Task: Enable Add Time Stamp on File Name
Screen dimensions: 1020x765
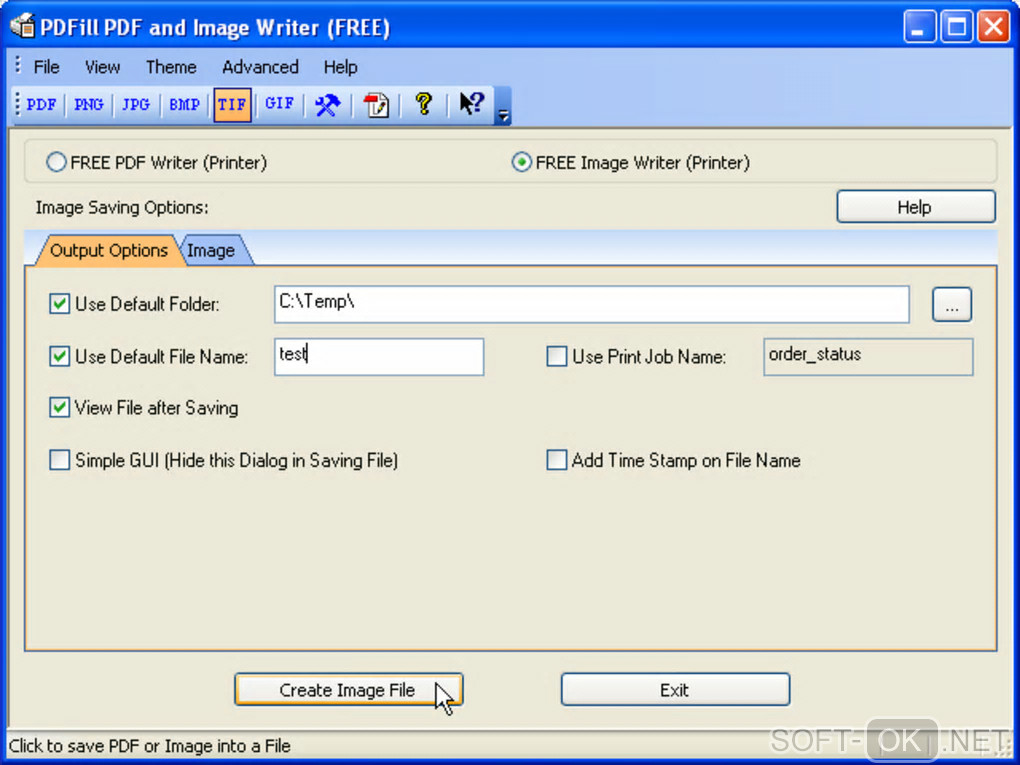Action: coord(556,461)
